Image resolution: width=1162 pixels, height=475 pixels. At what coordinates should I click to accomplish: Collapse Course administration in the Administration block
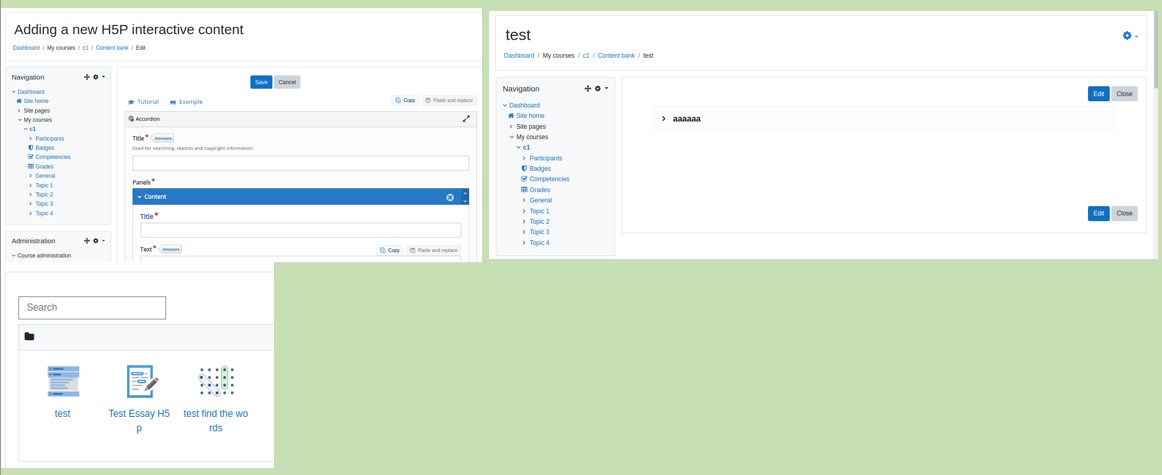point(13,256)
